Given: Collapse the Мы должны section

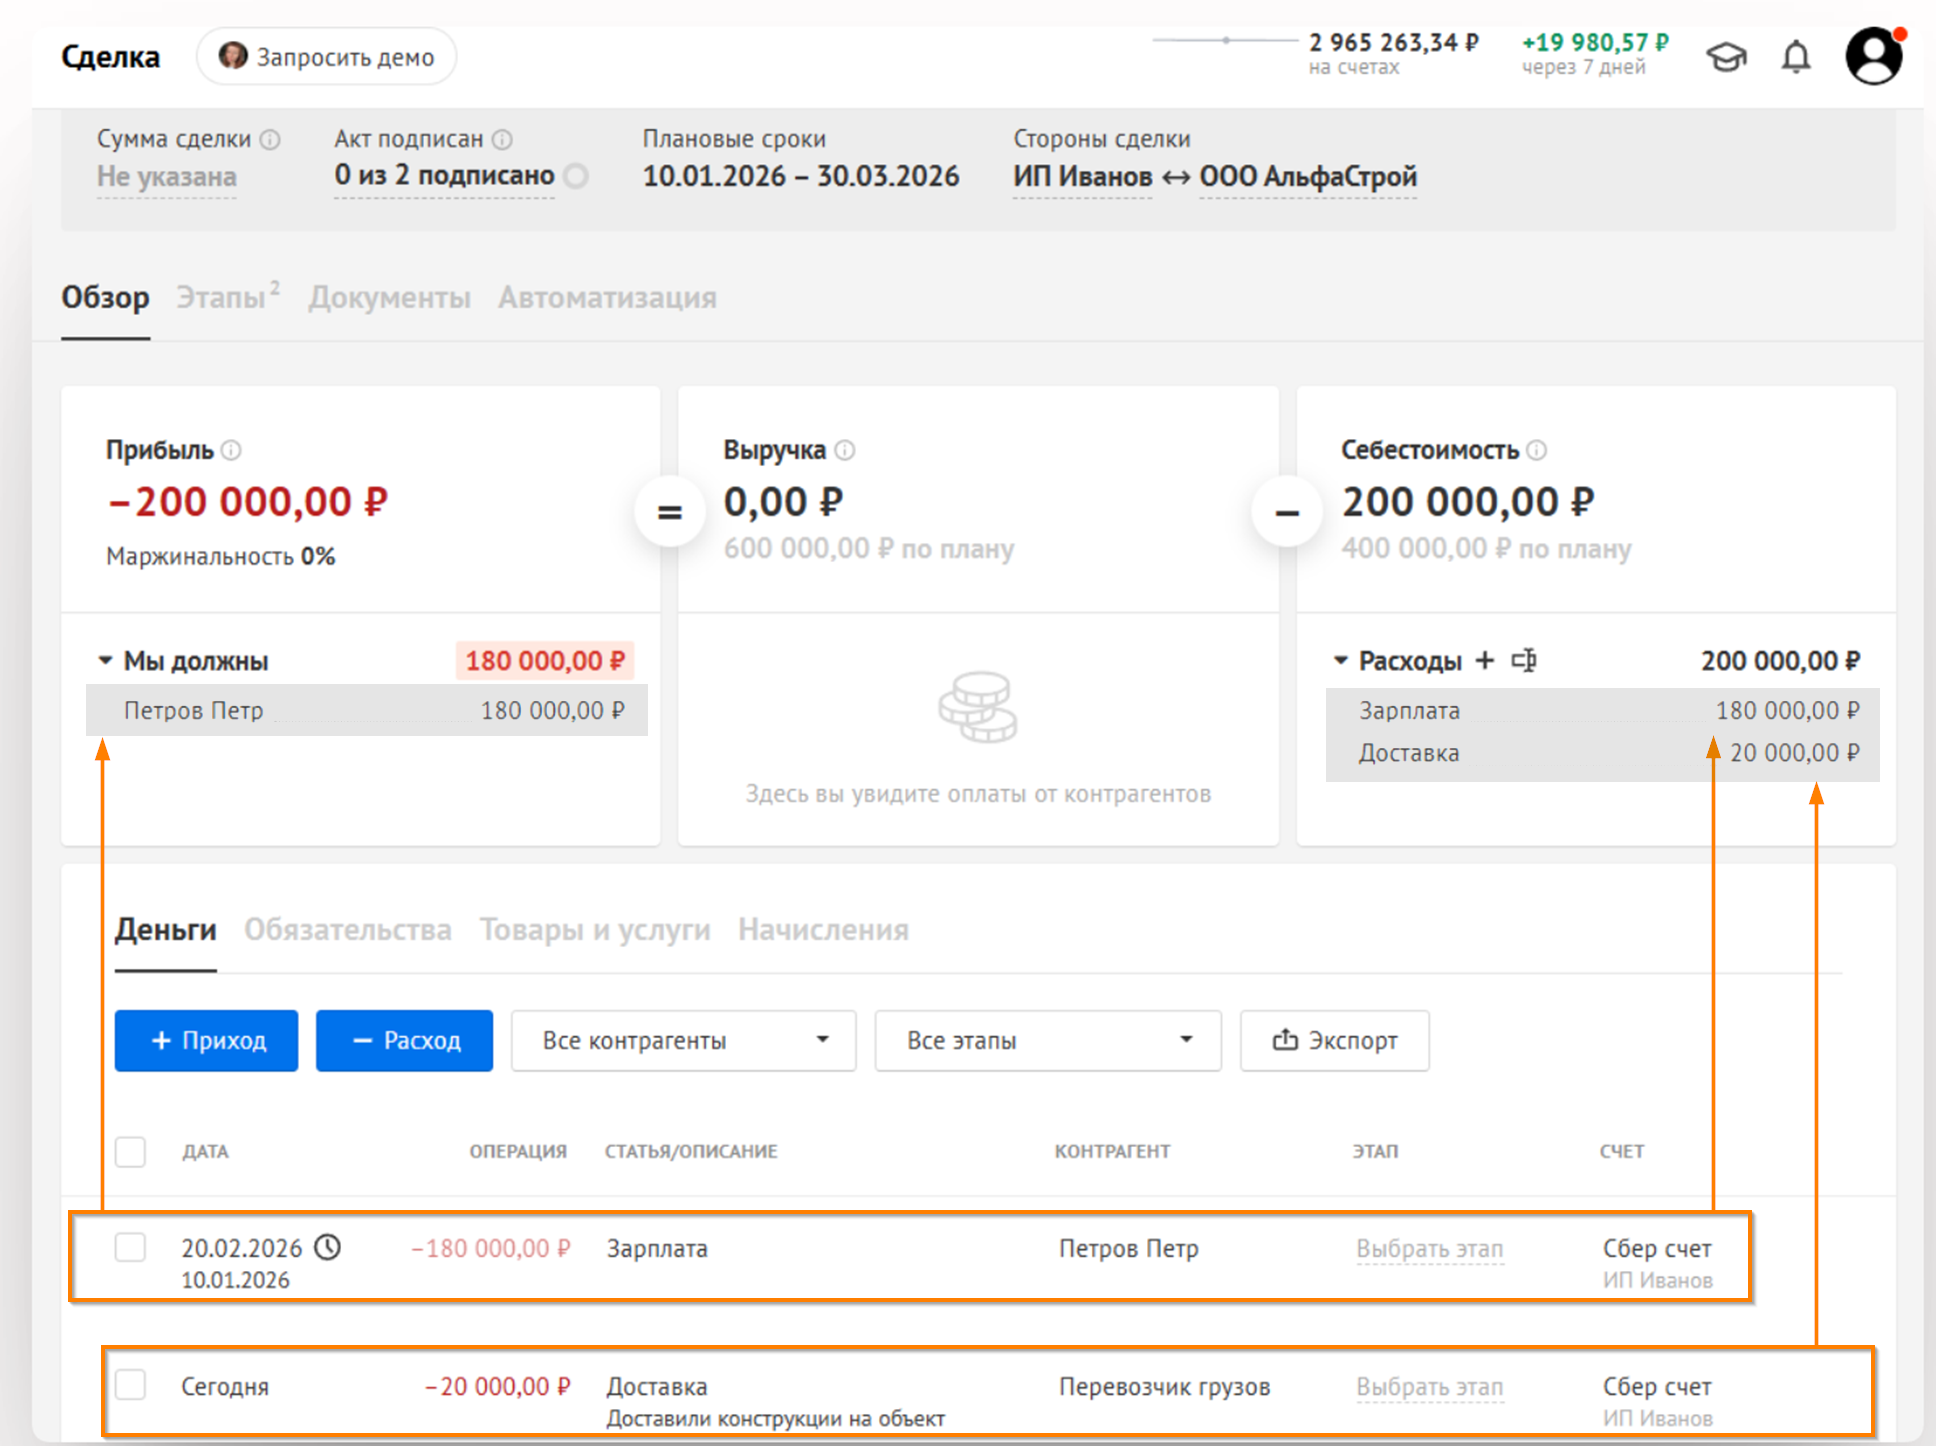Looking at the screenshot, I should click(x=105, y=661).
